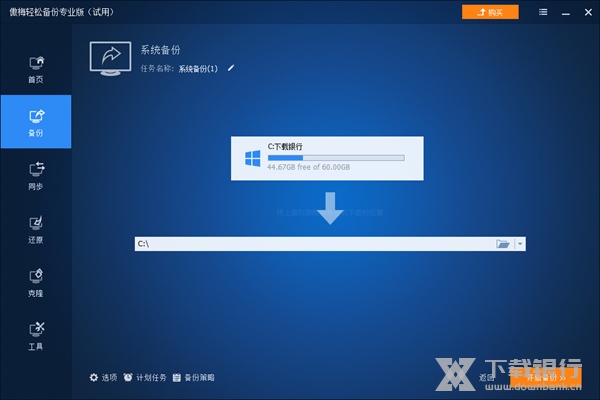Open the 克隆 clone sidebar section

tap(36, 283)
